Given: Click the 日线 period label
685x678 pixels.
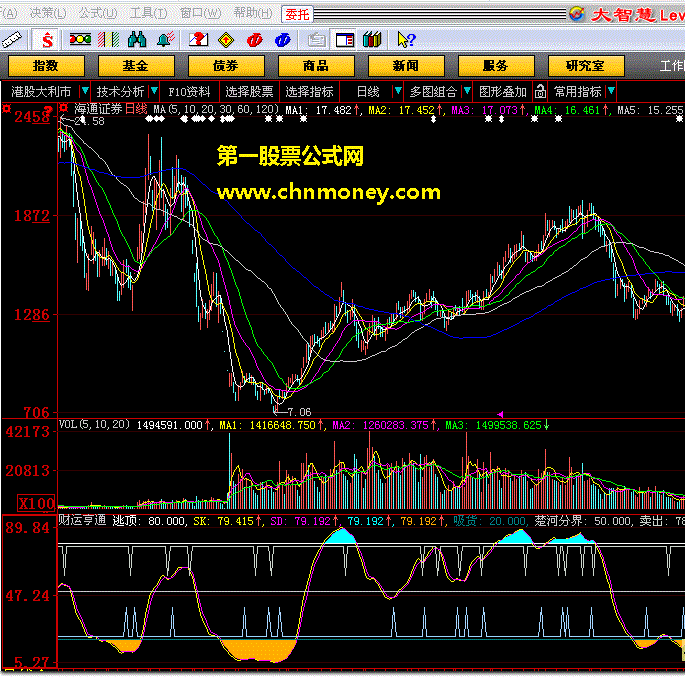Looking at the screenshot, I should (x=368, y=92).
